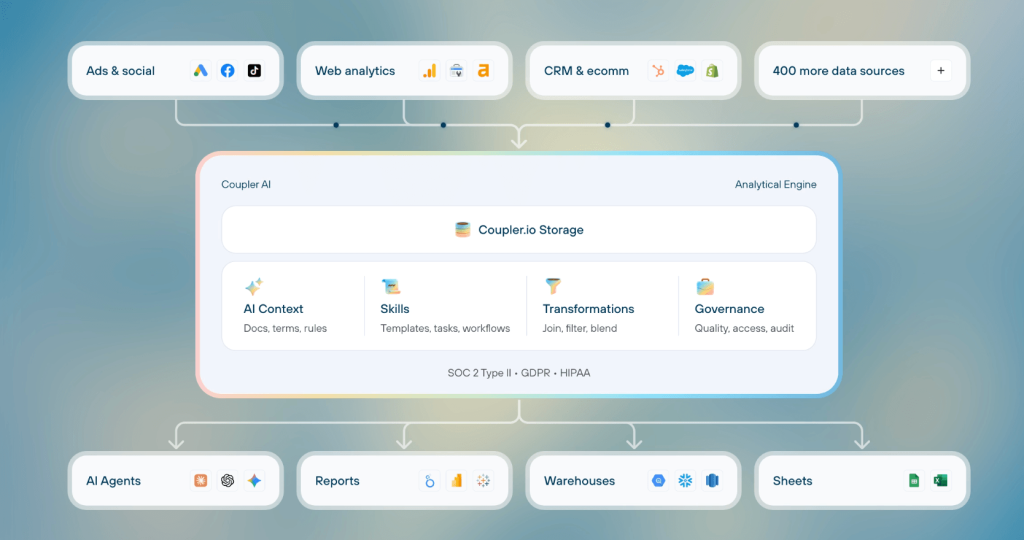Click the Transformations funnel icon
The width and height of the screenshot is (1024, 540).
553,285
